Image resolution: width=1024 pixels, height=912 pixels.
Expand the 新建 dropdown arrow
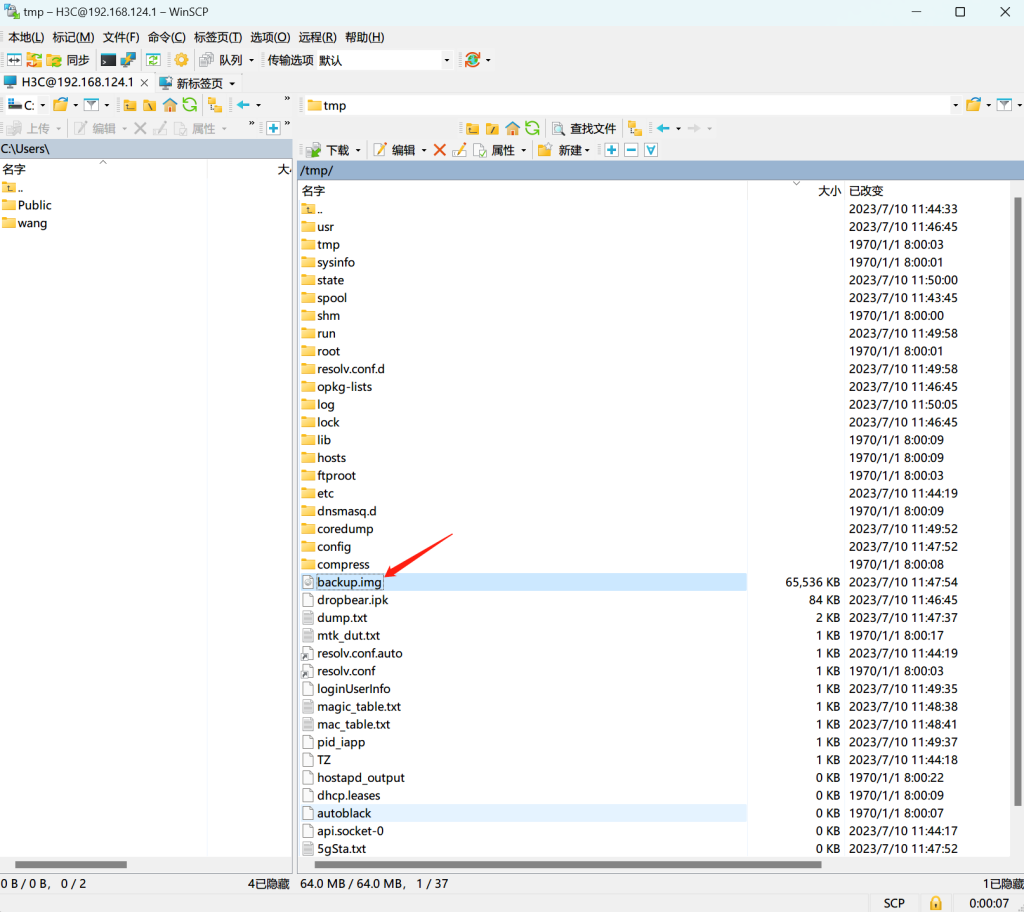587,151
